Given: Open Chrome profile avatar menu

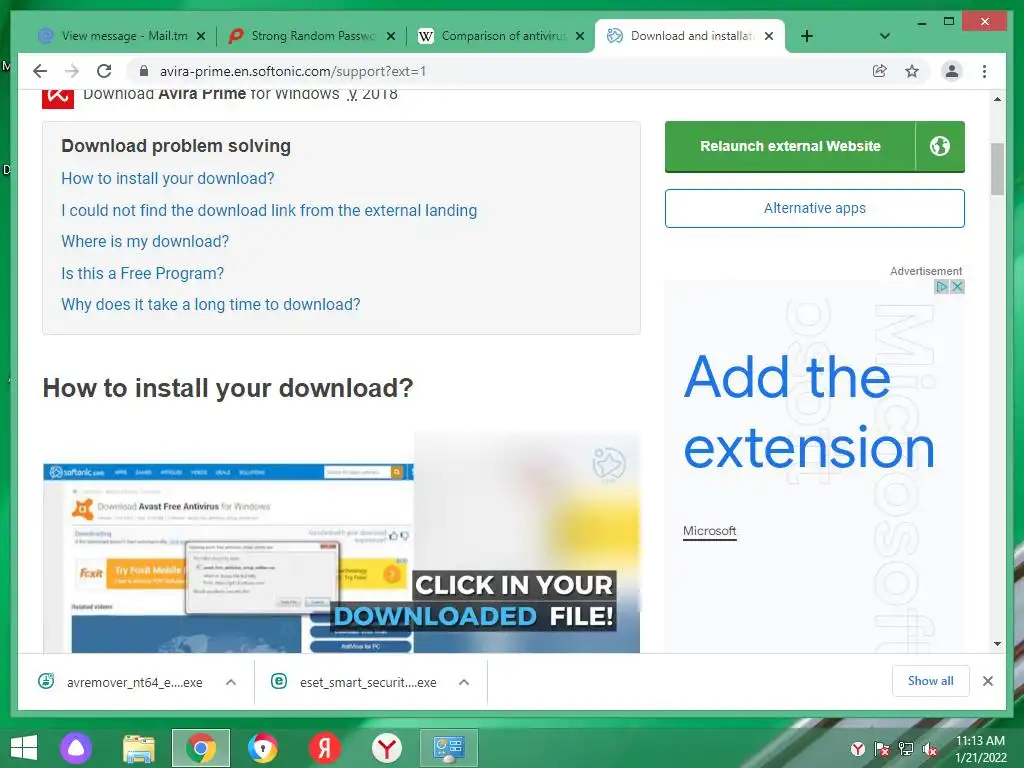Looking at the screenshot, I should 952,71.
